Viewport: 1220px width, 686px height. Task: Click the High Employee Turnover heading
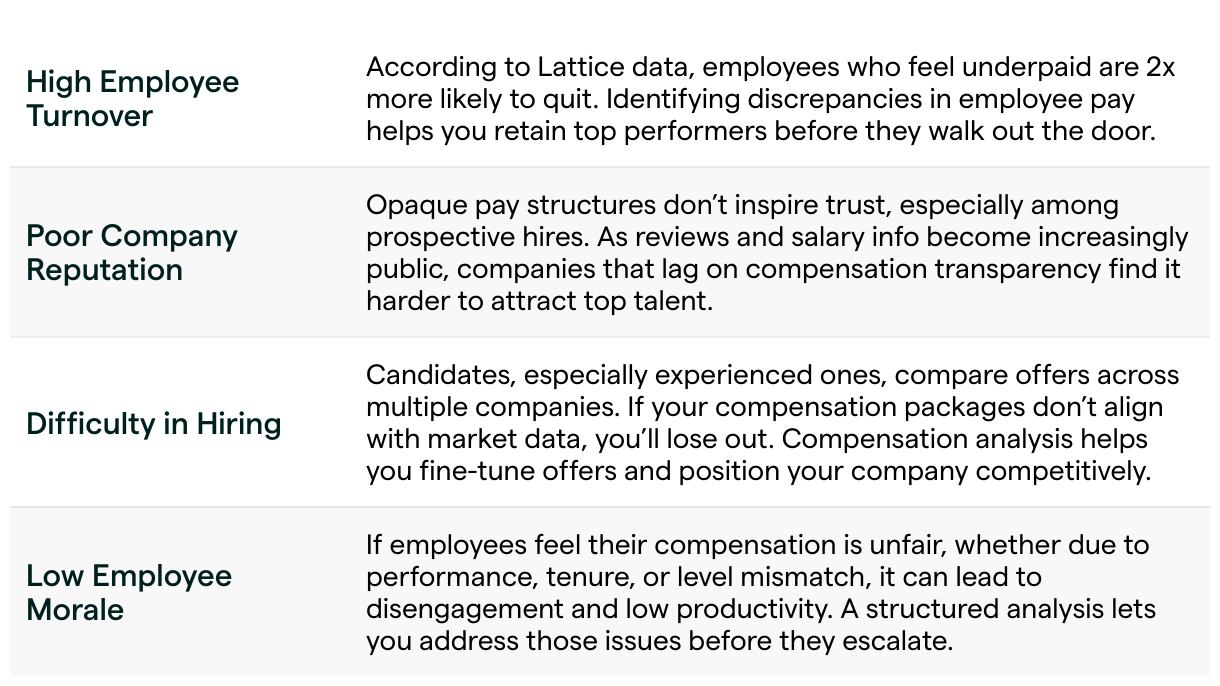[133, 98]
